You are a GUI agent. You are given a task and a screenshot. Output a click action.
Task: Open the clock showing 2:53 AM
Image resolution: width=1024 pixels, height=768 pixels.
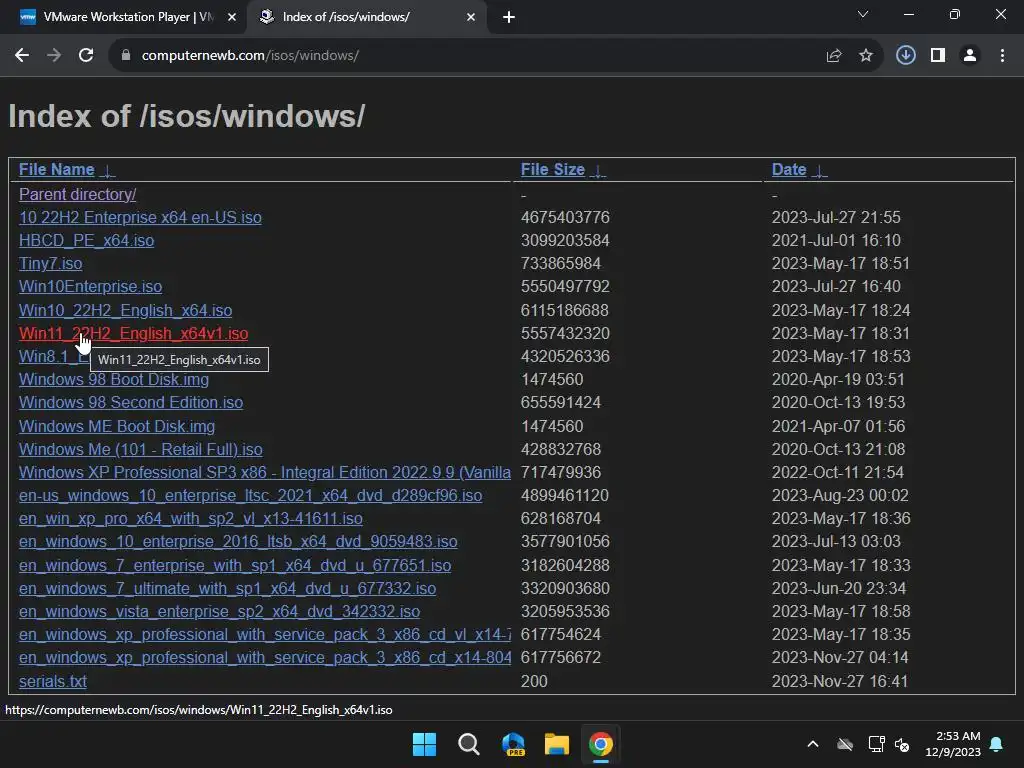point(953,744)
